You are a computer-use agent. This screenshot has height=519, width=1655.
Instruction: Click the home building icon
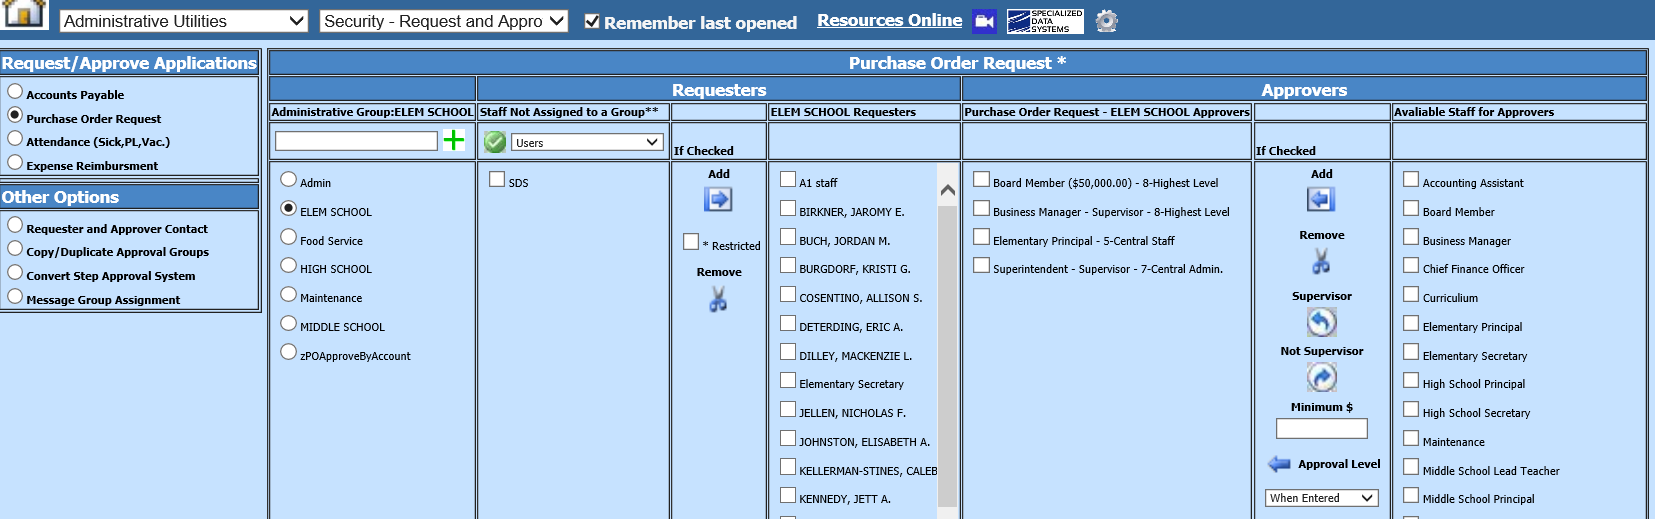25,13
